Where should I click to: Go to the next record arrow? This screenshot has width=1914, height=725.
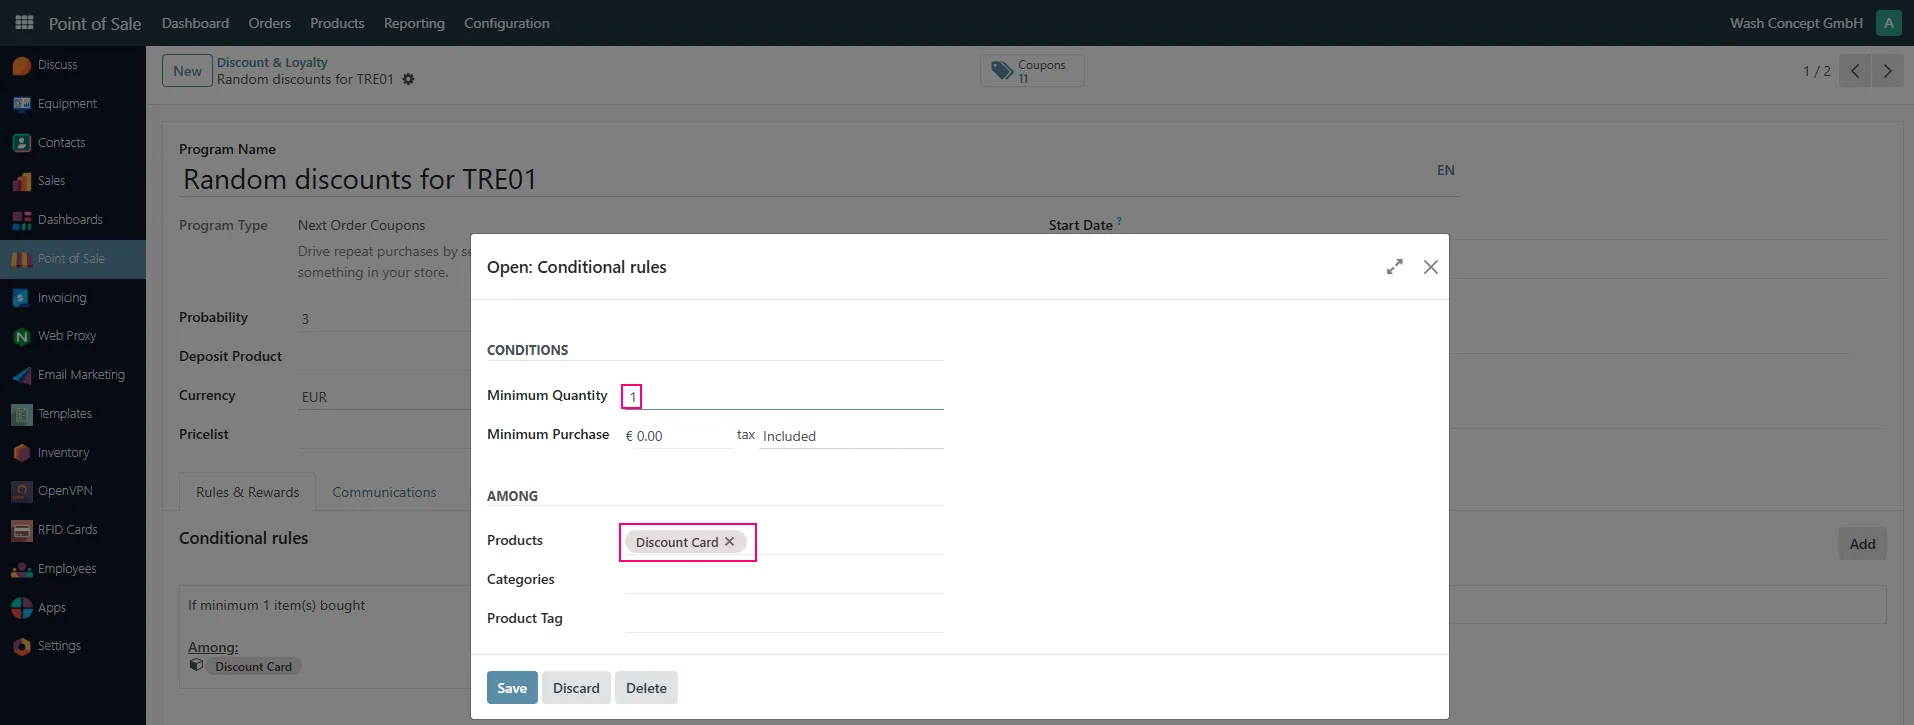tap(1888, 71)
